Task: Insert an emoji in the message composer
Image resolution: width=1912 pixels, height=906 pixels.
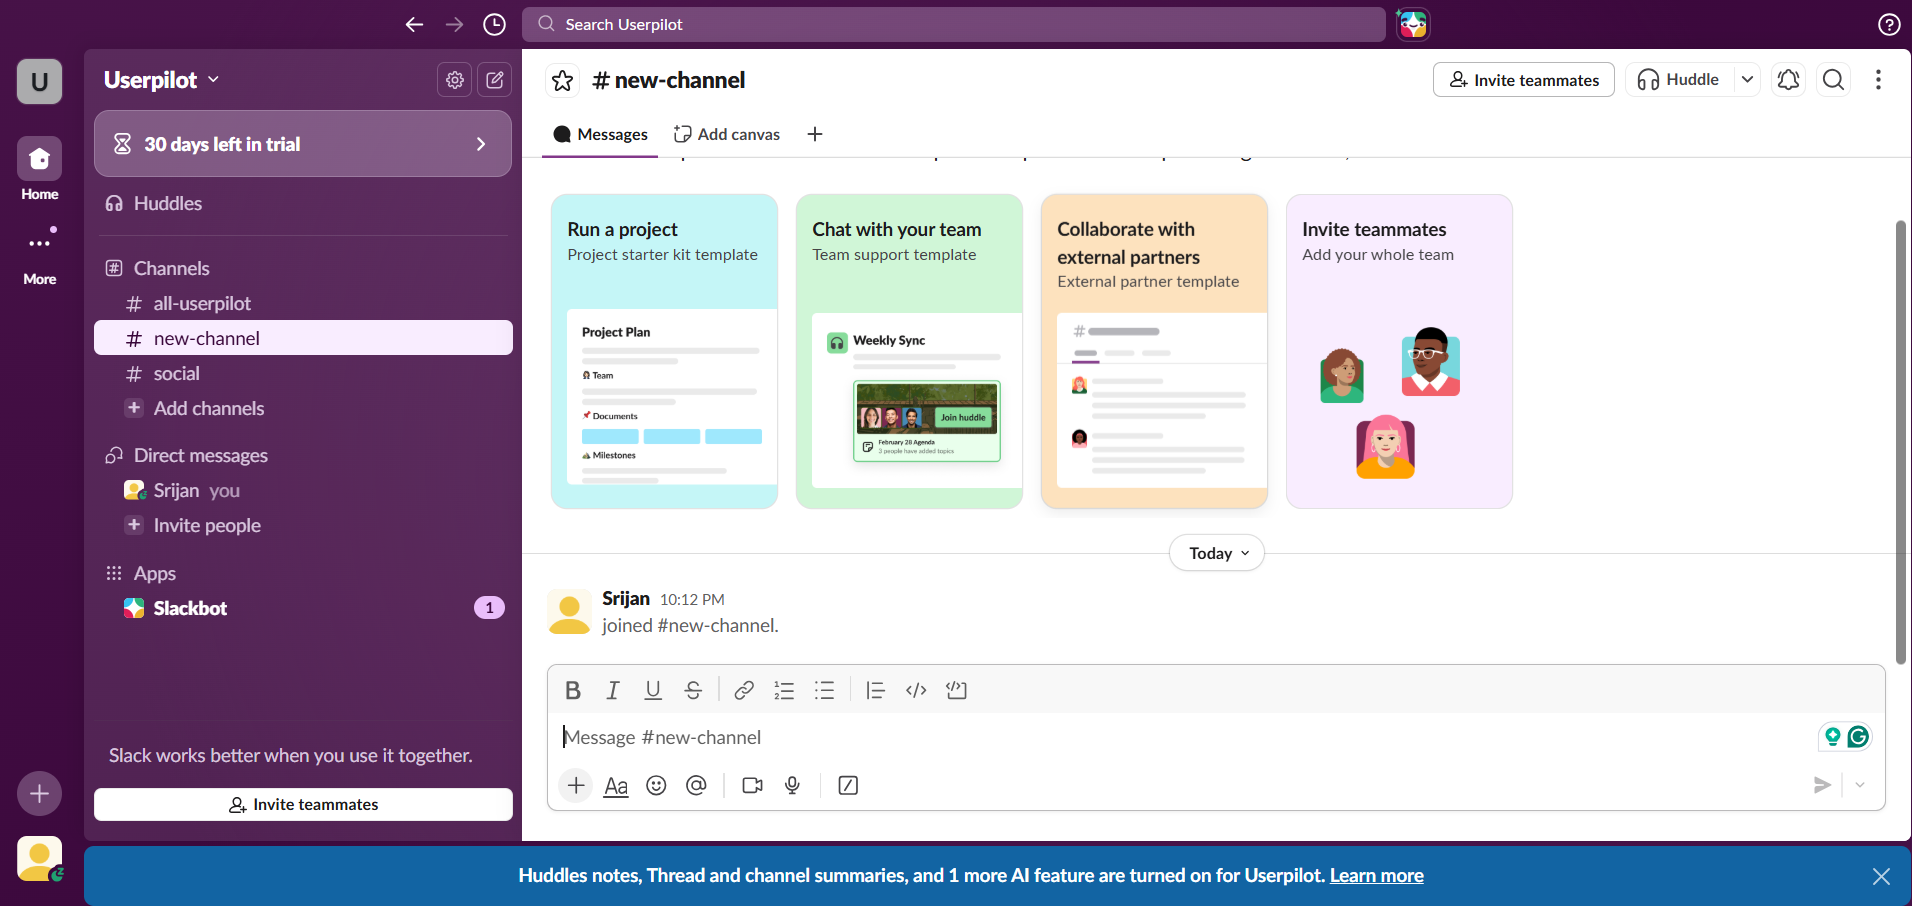Action: click(656, 786)
